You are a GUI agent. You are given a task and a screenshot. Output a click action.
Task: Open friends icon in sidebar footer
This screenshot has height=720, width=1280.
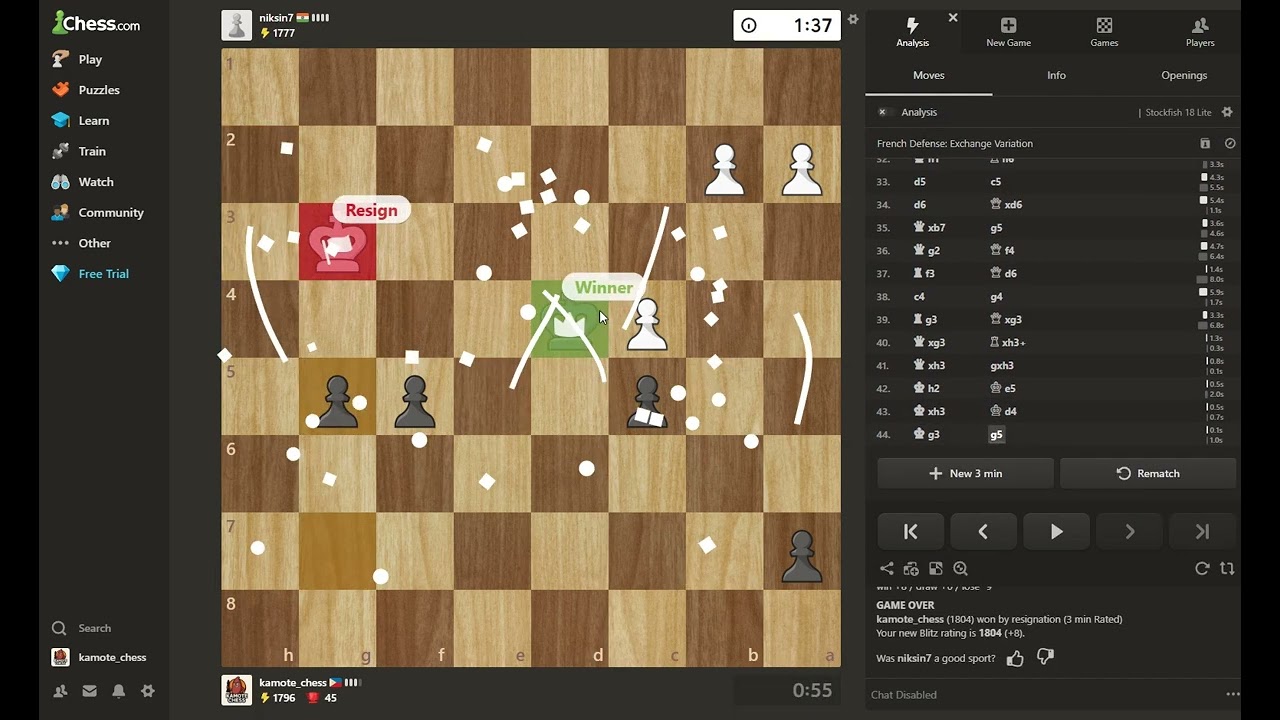click(x=60, y=691)
